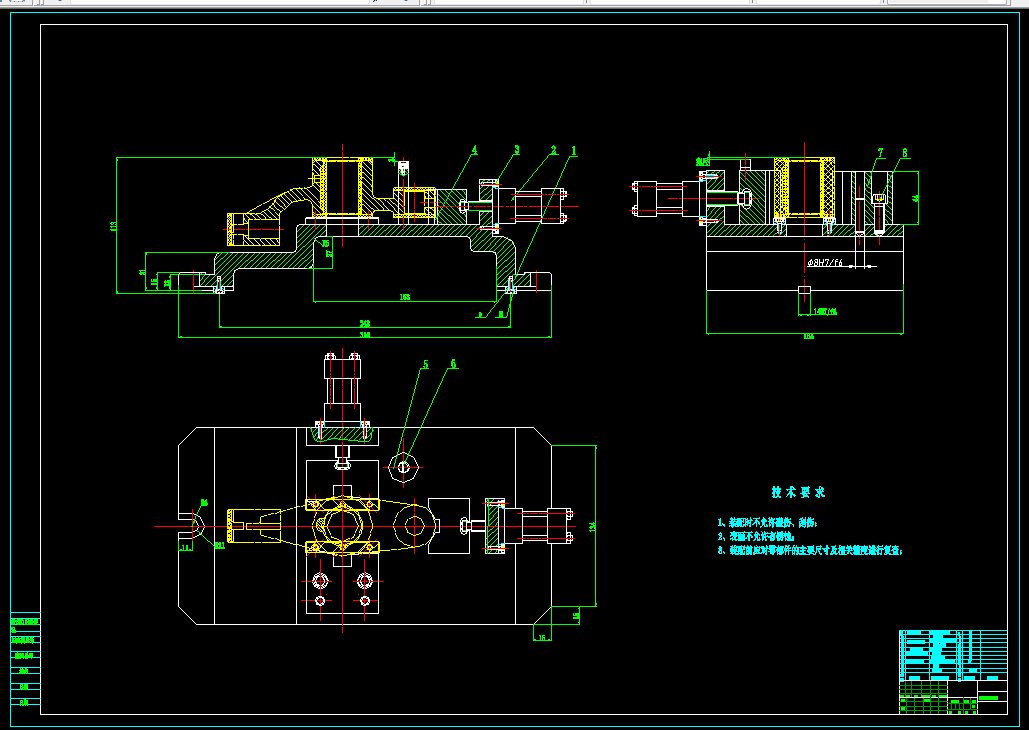
Task: Select technical requirement line 2
Action: click(757, 536)
